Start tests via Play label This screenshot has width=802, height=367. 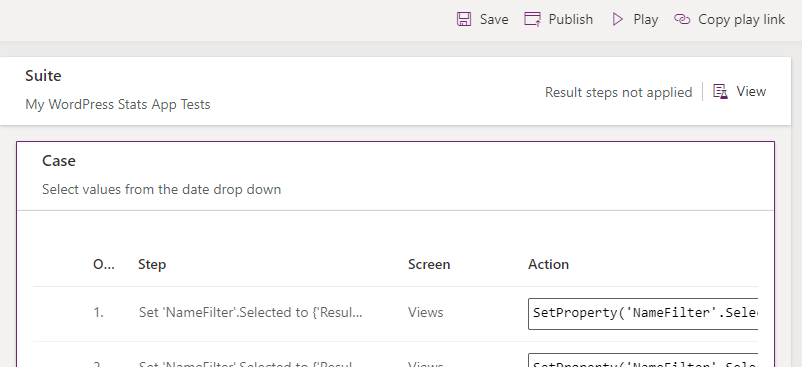645,19
